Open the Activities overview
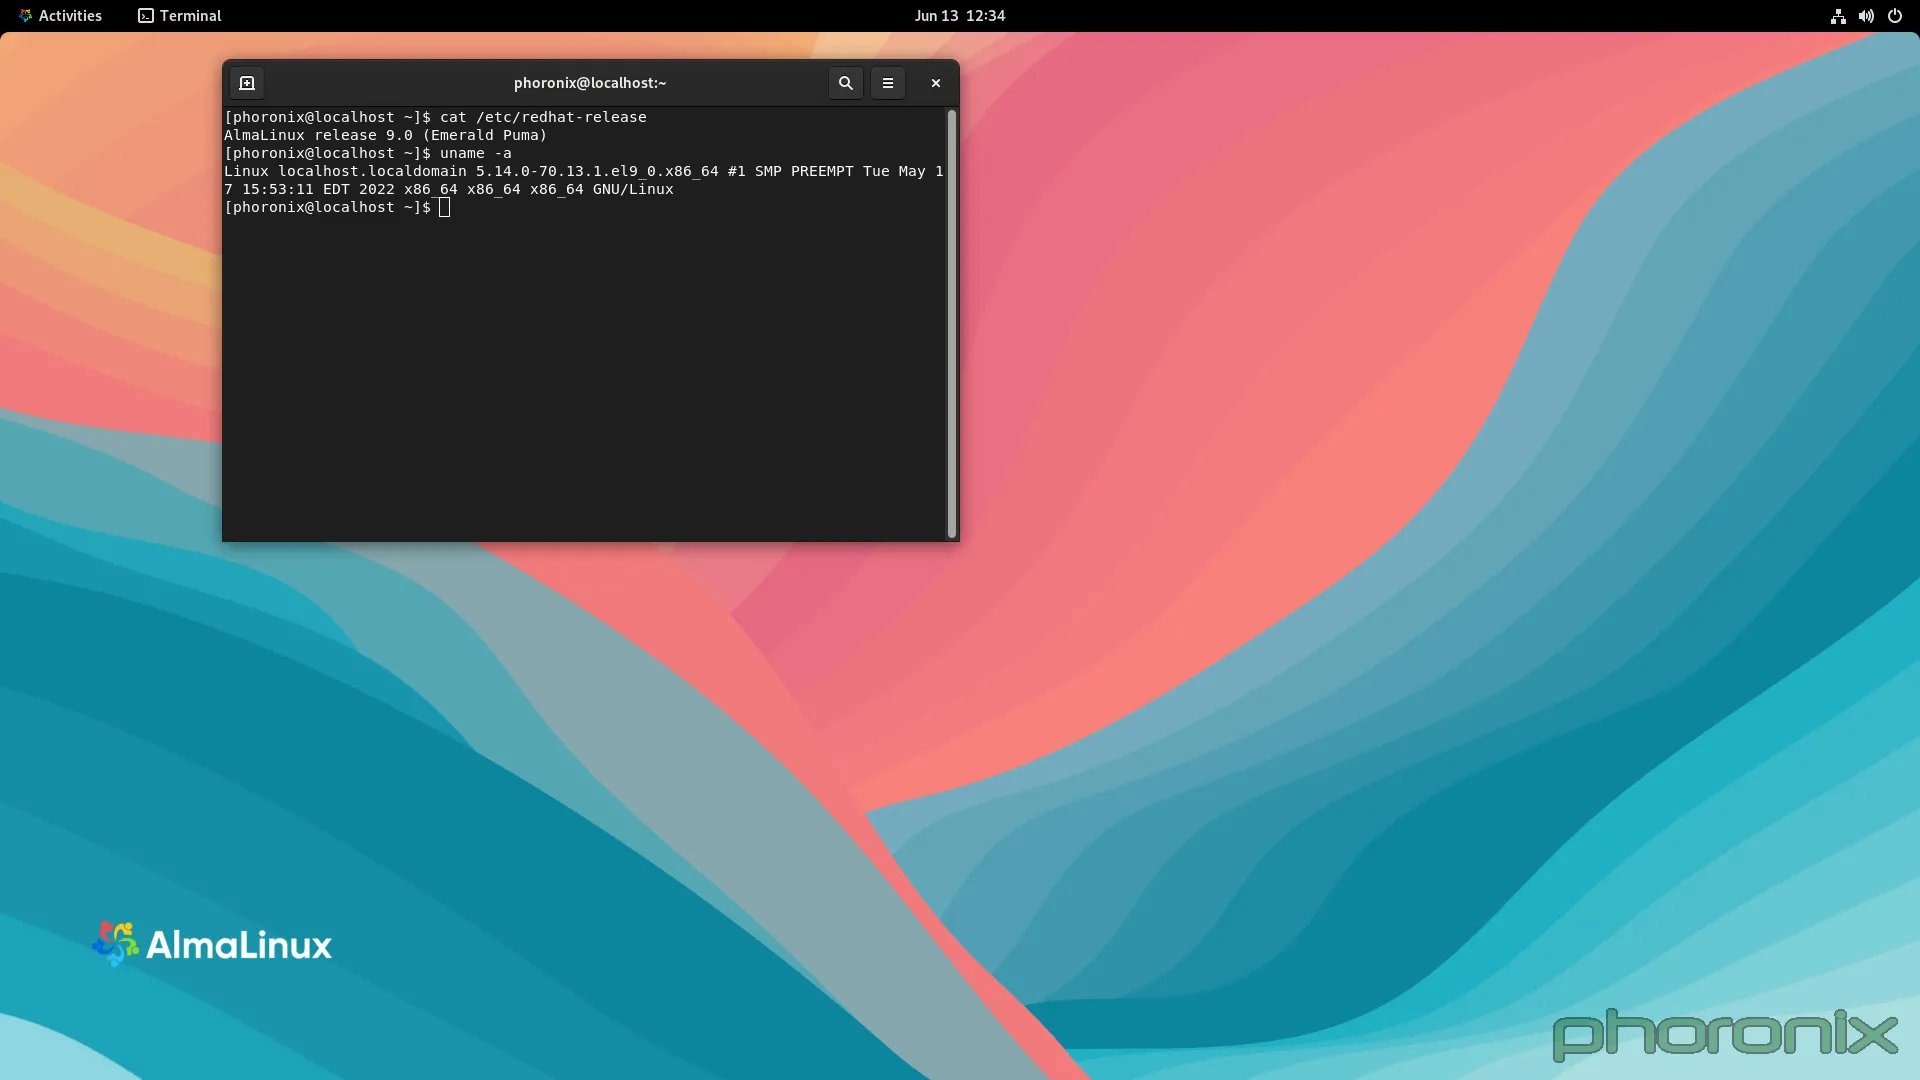1920x1080 pixels. [x=60, y=16]
